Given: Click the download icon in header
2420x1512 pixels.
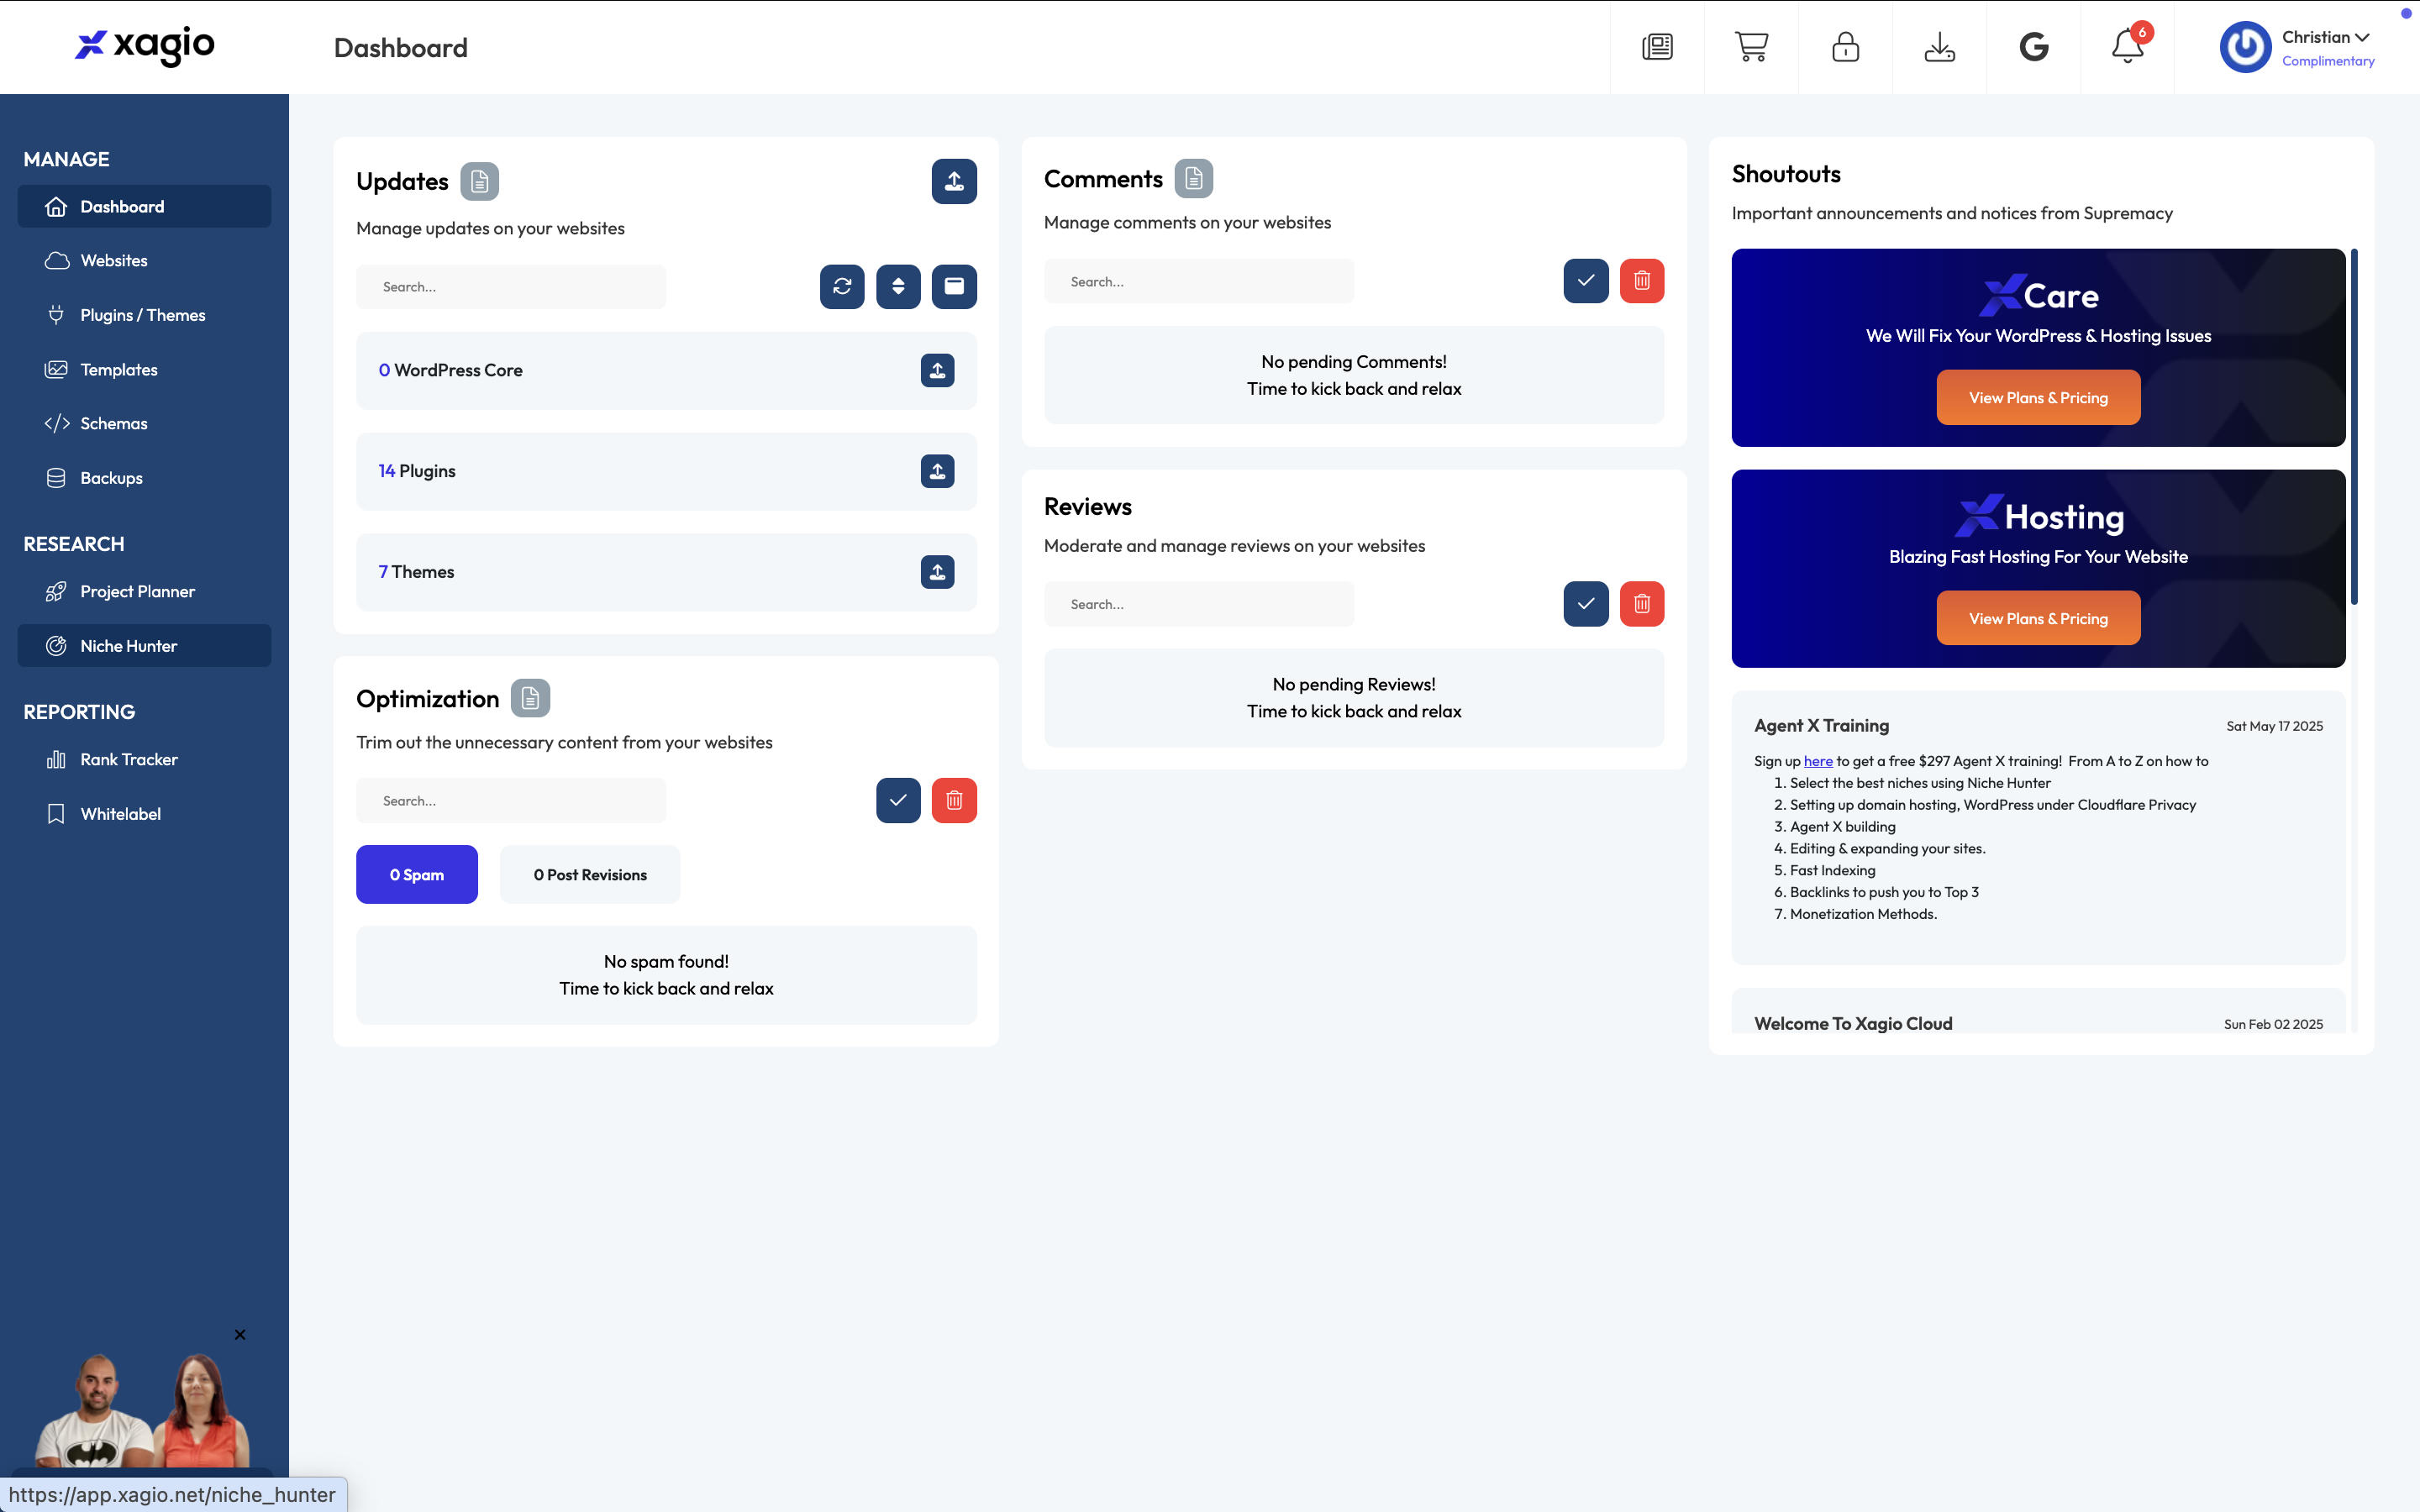Looking at the screenshot, I should pos(1939,47).
